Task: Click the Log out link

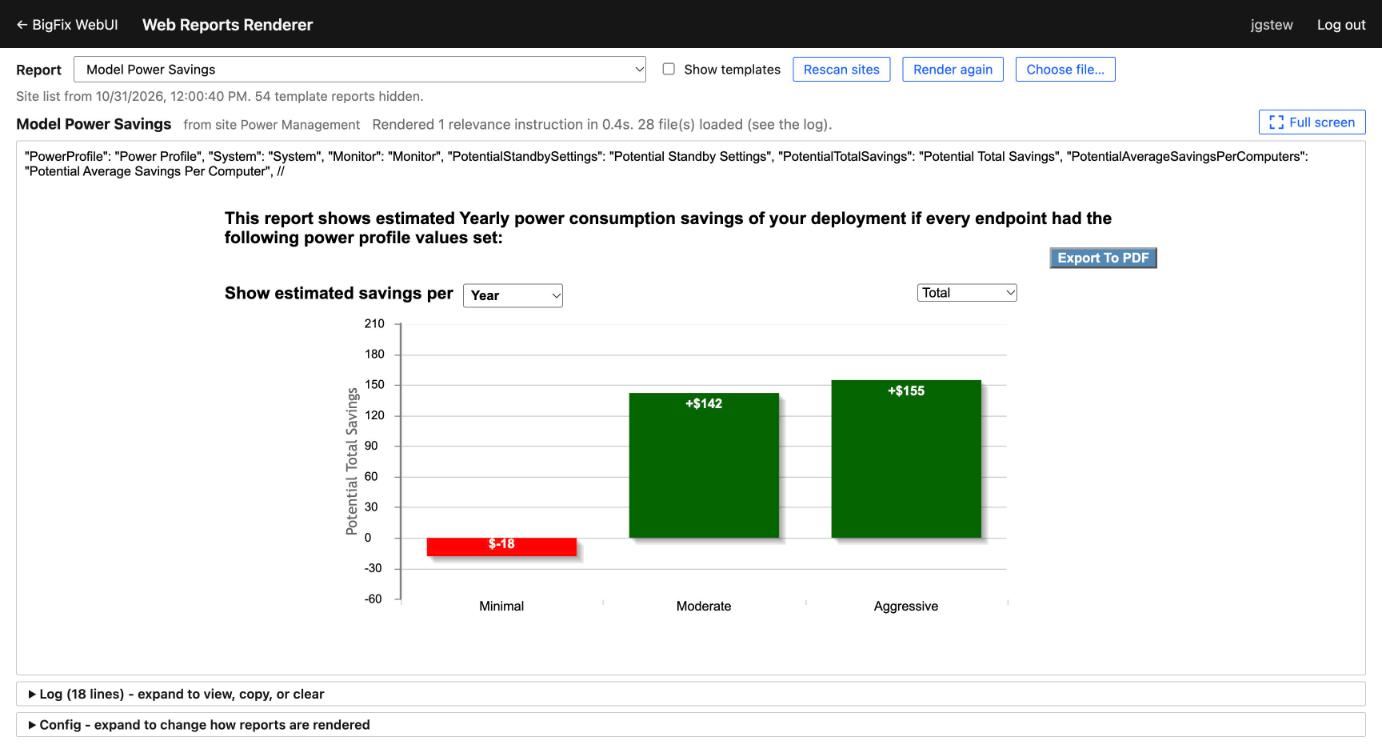Action: point(1341,25)
